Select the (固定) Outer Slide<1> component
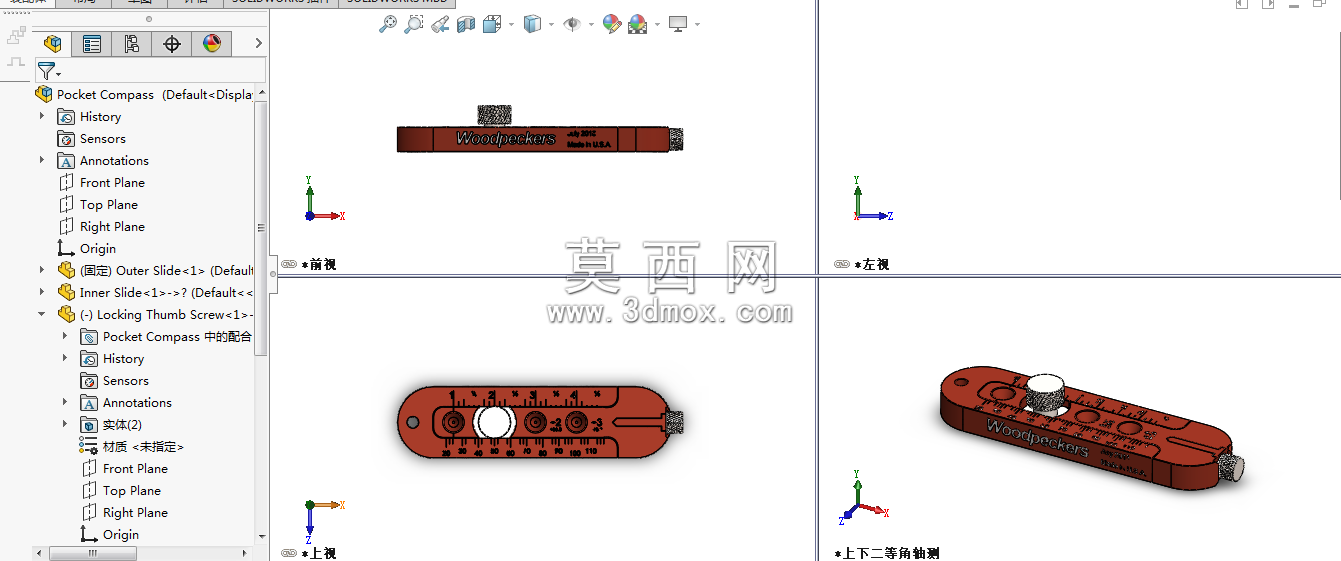The width and height of the screenshot is (1341, 561). click(x=155, y=271)
